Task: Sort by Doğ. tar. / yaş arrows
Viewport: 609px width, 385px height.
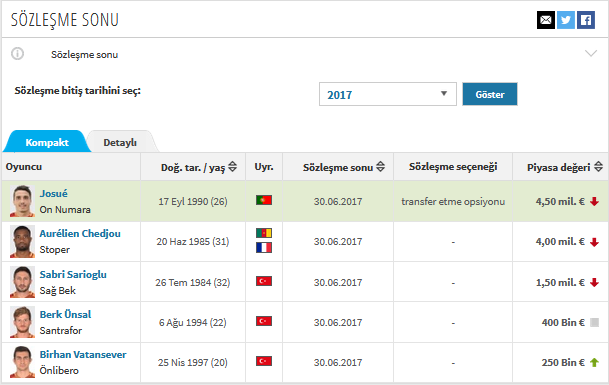Action: pos(233,167)
